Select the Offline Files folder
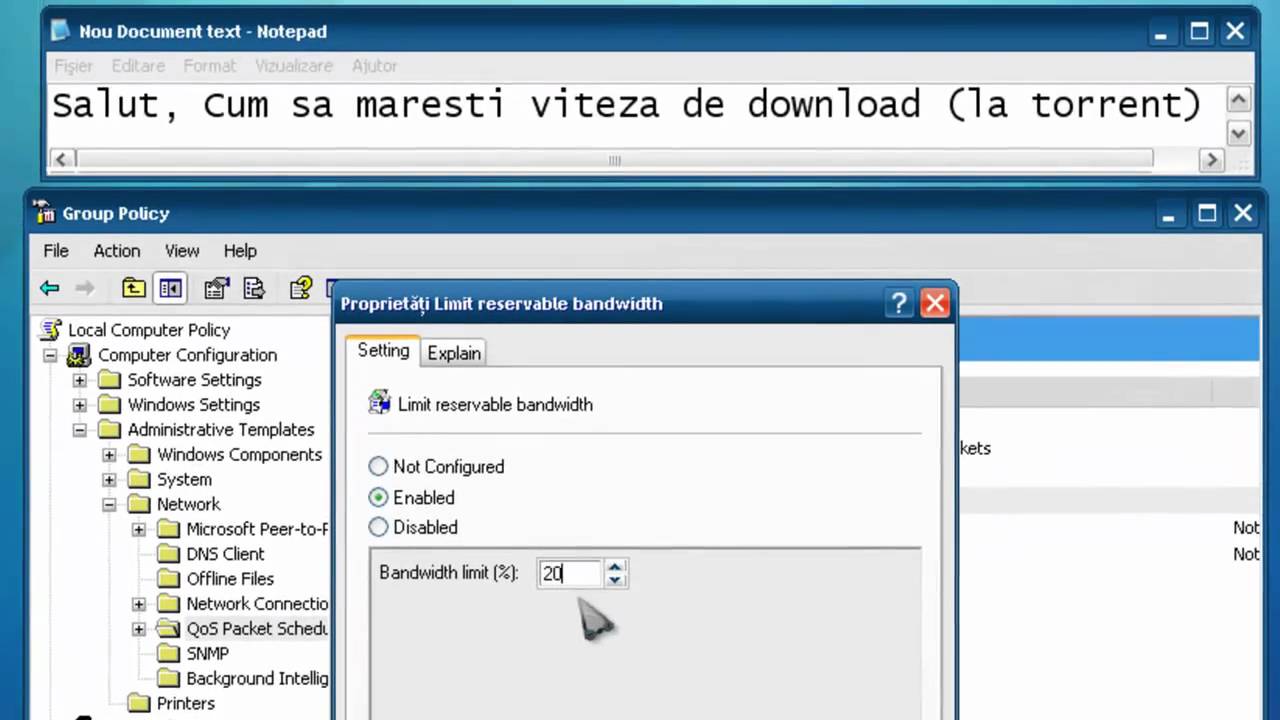 click(230, 579)
